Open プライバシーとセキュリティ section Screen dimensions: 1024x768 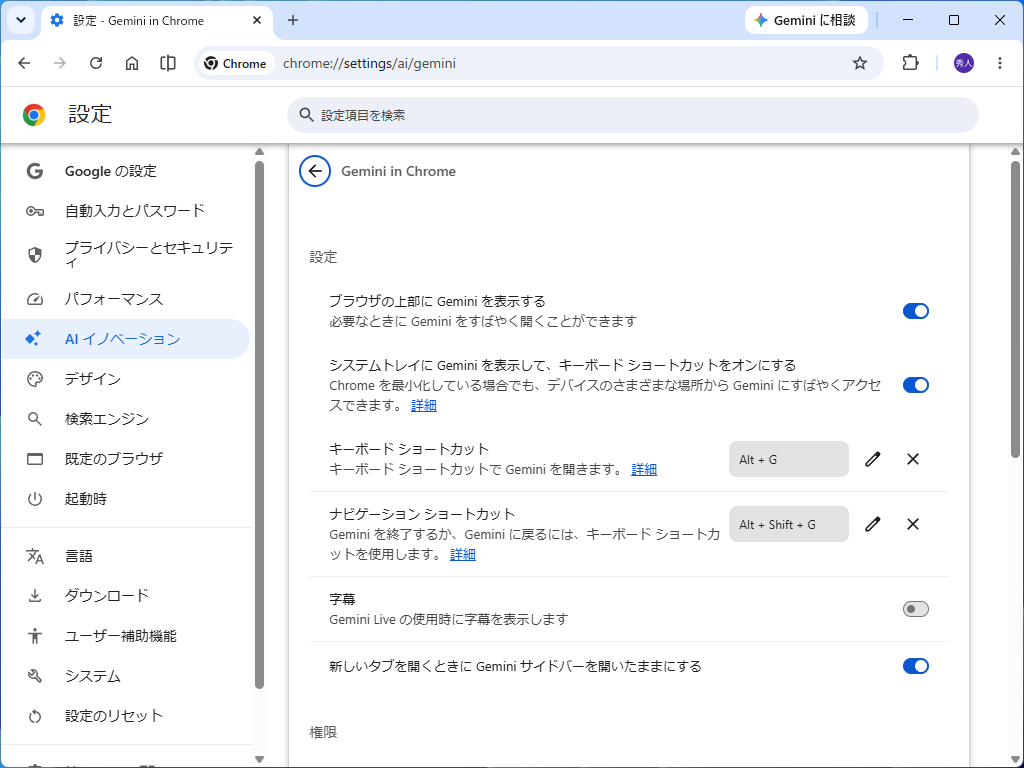126,255
